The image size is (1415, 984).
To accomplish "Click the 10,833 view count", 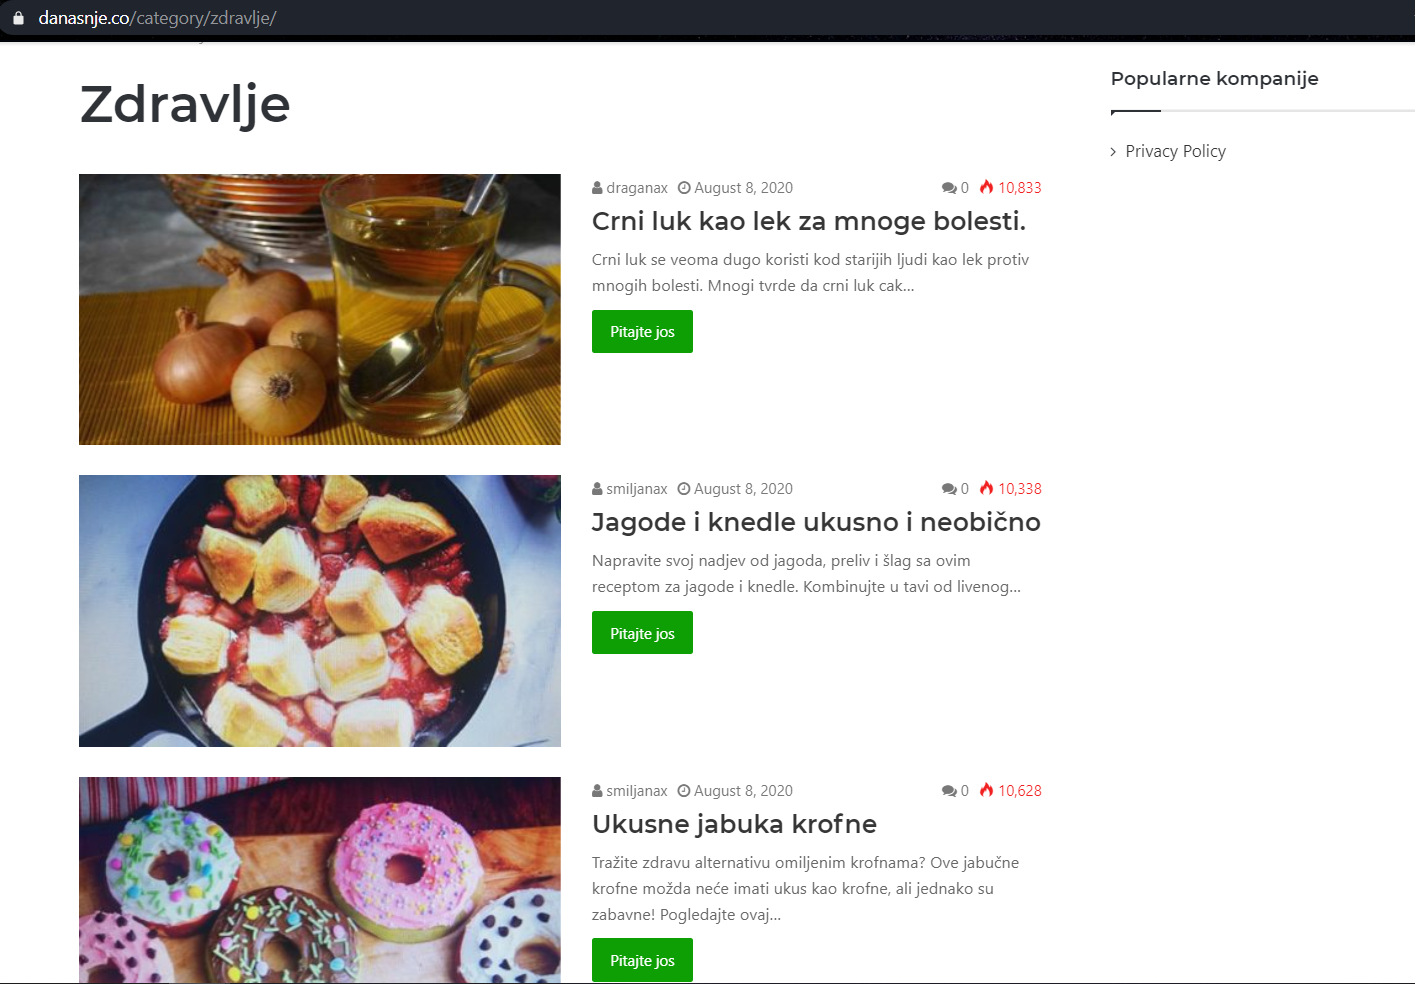I will [1020, 188].
